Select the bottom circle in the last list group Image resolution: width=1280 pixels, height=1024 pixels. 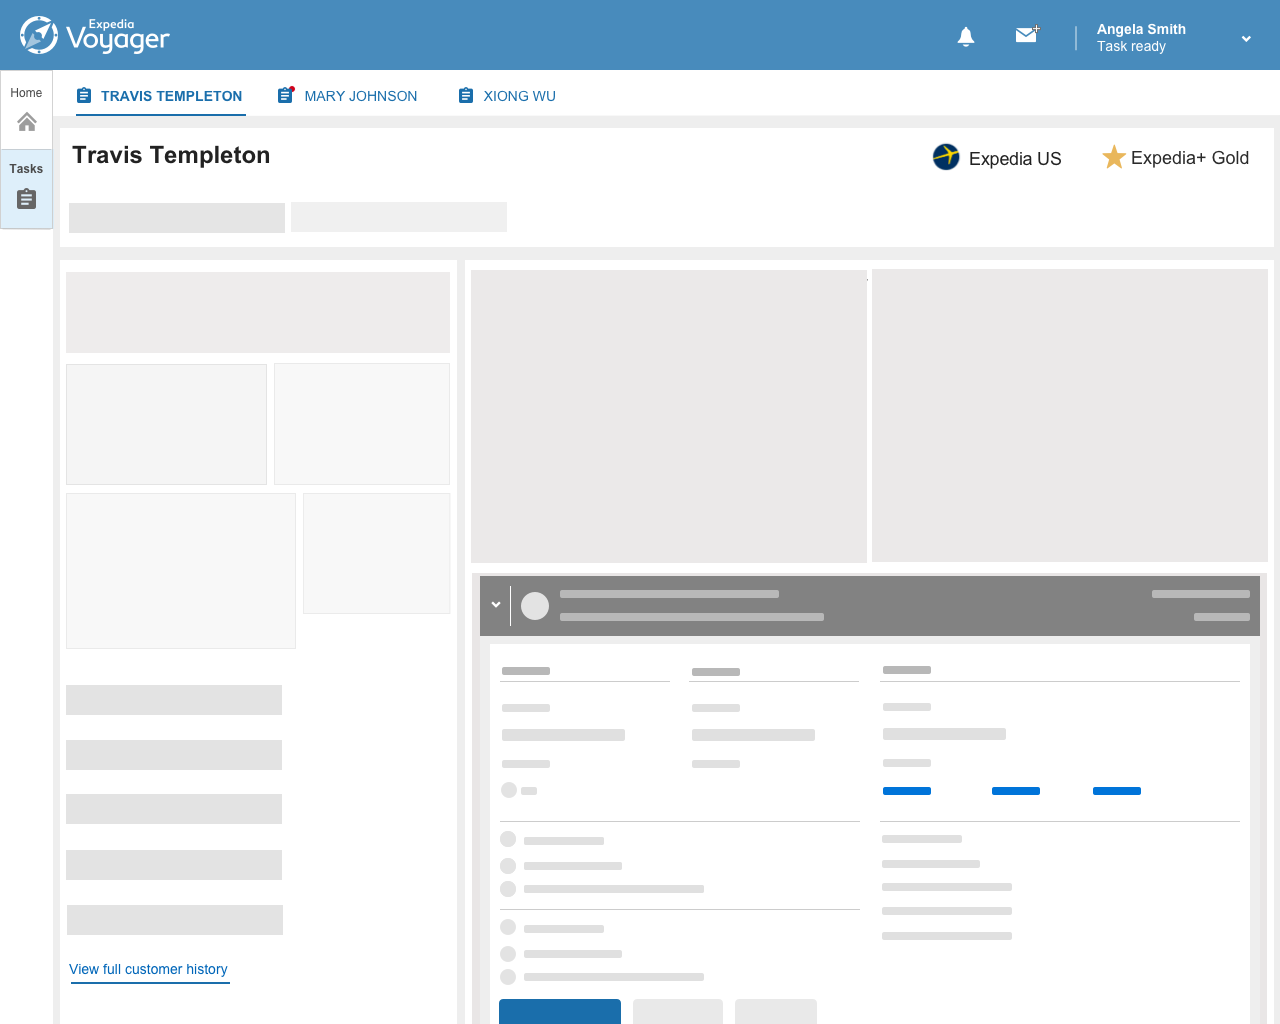click(x=508, y=977)
